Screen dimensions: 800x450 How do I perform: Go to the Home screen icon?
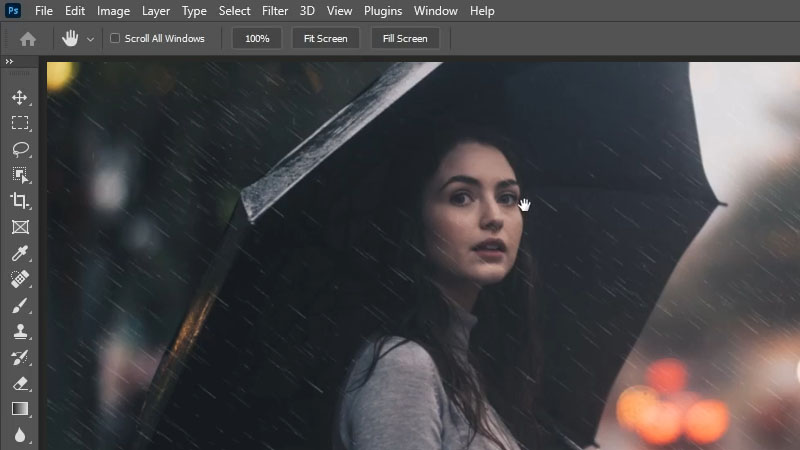point(28,39)
